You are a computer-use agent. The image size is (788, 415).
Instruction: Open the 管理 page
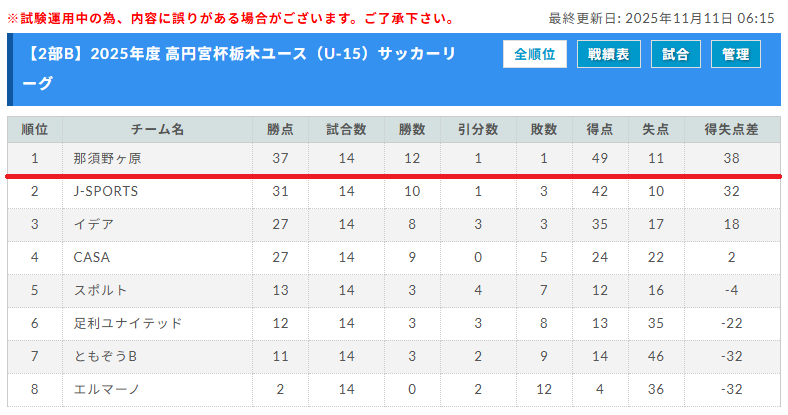click(736, 55)
